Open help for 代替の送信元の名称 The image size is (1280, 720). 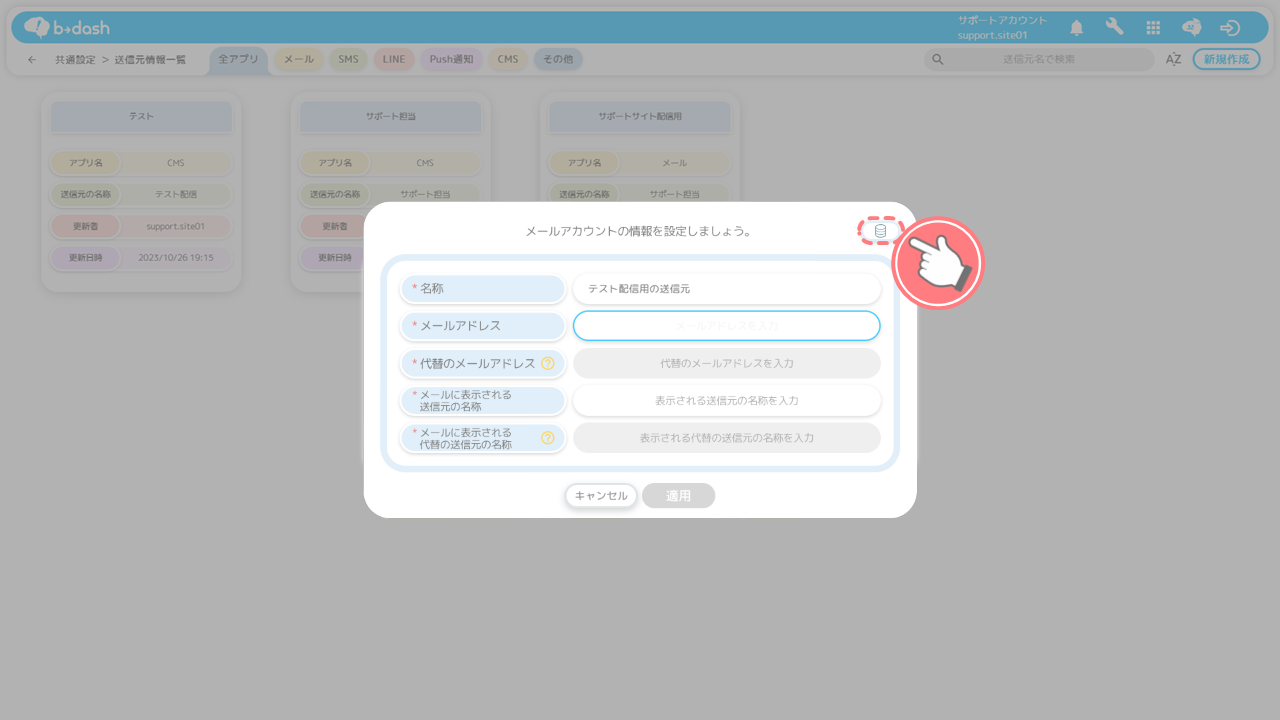[x=547, y=437]
